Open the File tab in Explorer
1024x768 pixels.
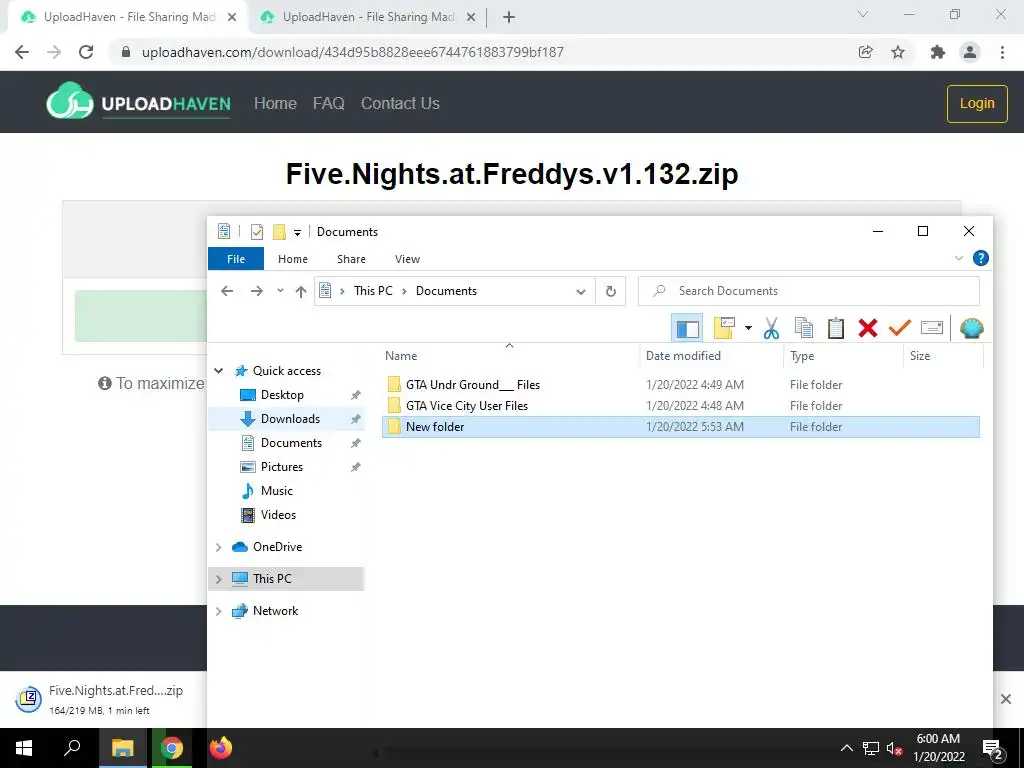pyautogui.click(x=236, y=259)
